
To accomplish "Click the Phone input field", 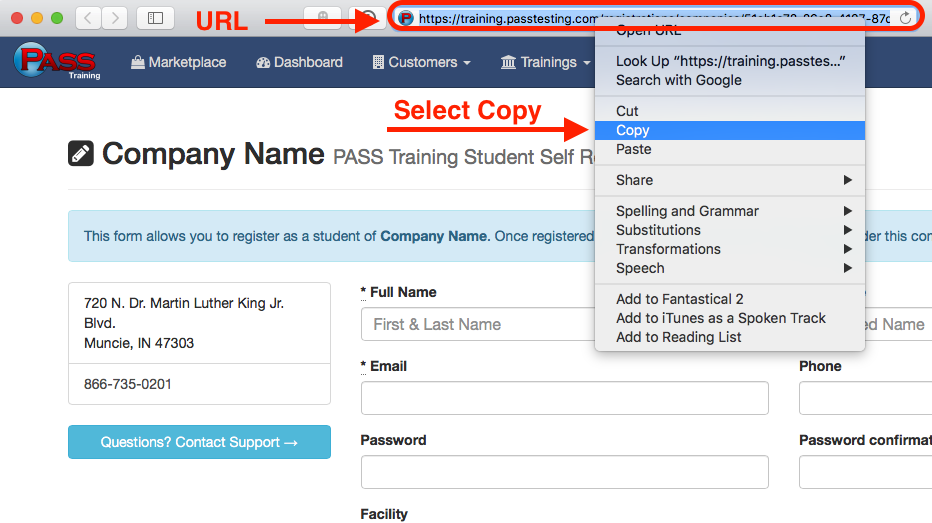I will 865,398.
